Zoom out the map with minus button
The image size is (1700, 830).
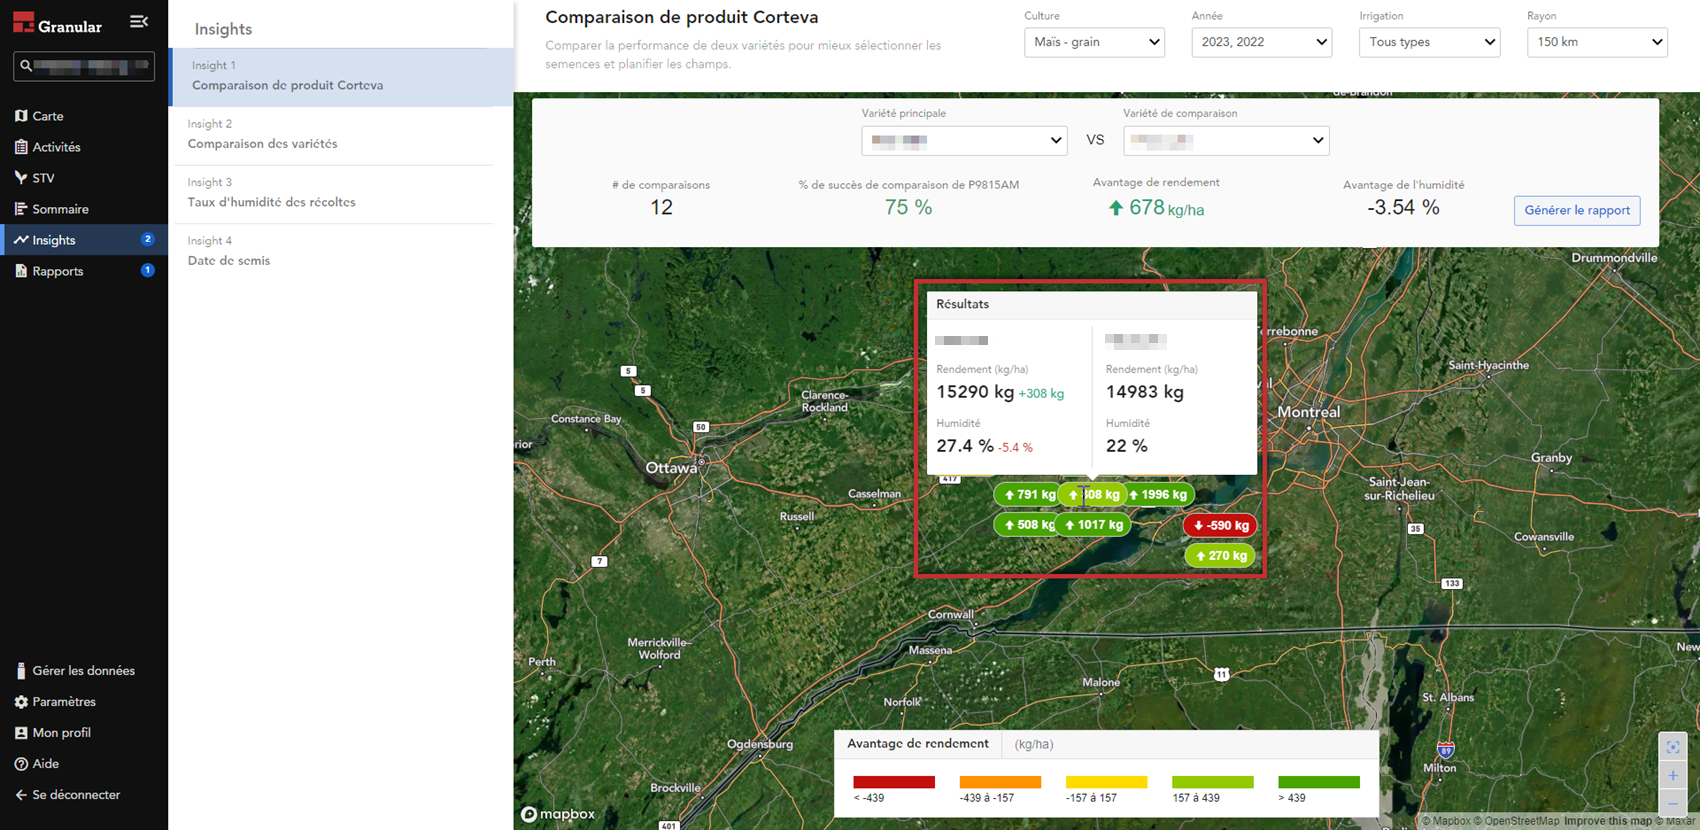(x=1673, y=803)
